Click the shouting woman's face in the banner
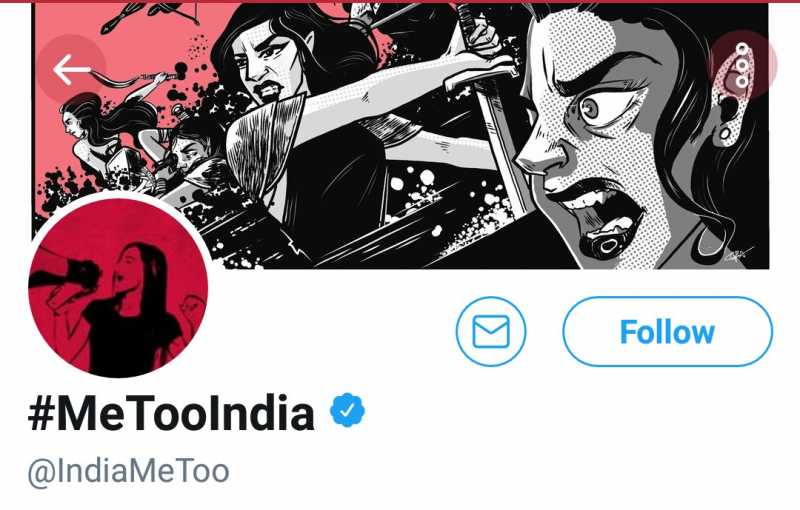 pyautogui.click(x=600, y=150)
